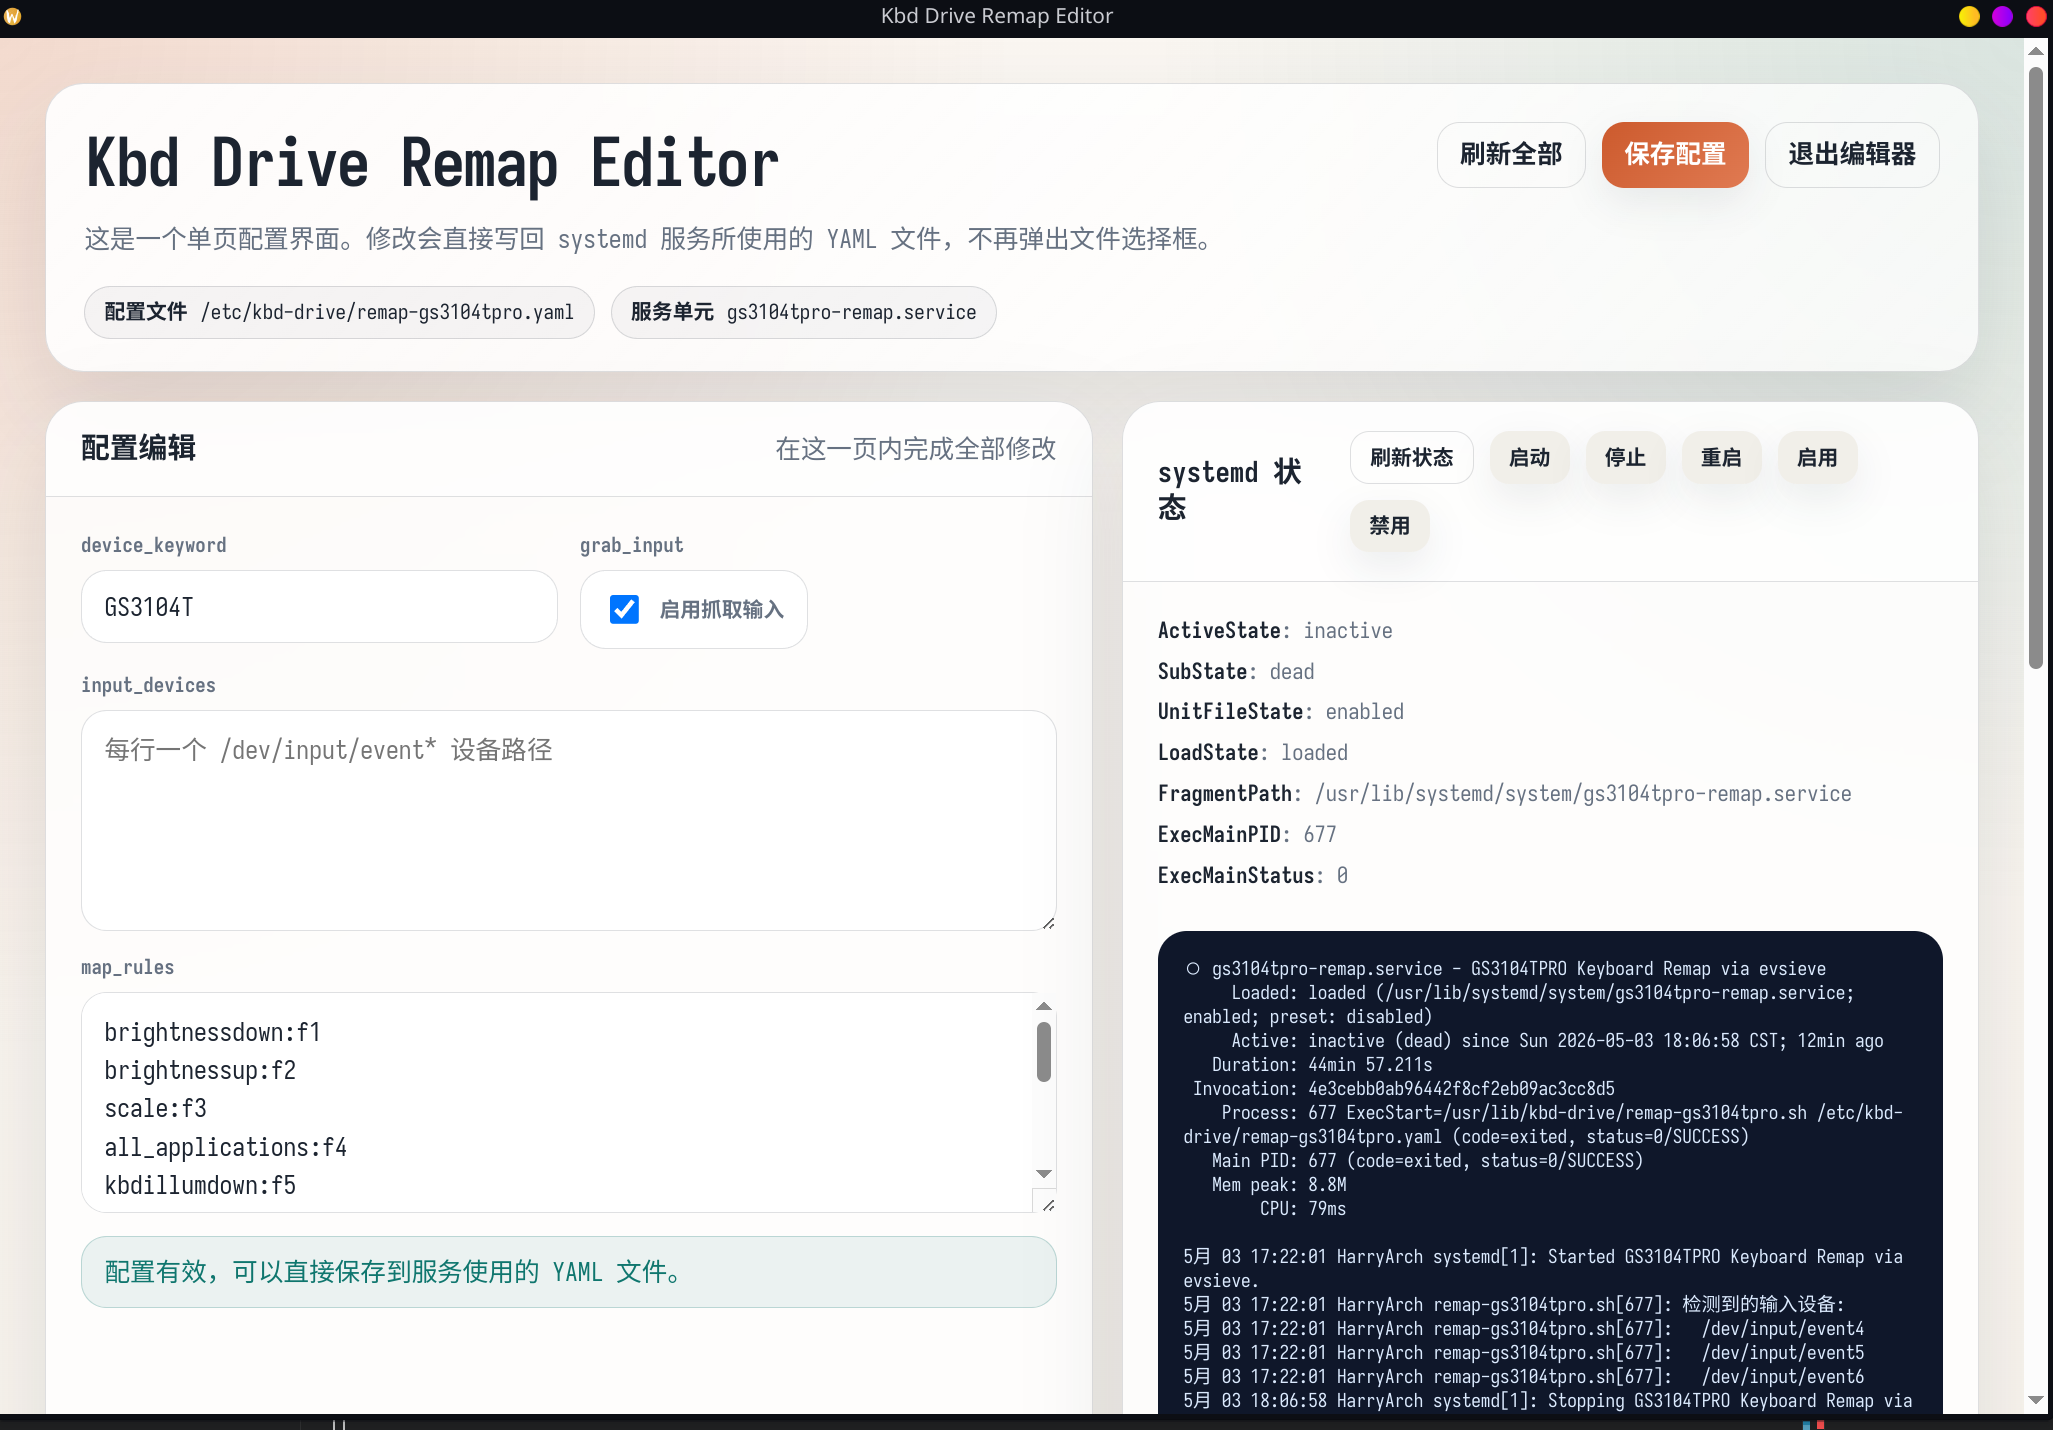Viewport: 2053px width, 1430px height.
Task: Click the 服务单元 service name chip
Action: coord(803,312)
